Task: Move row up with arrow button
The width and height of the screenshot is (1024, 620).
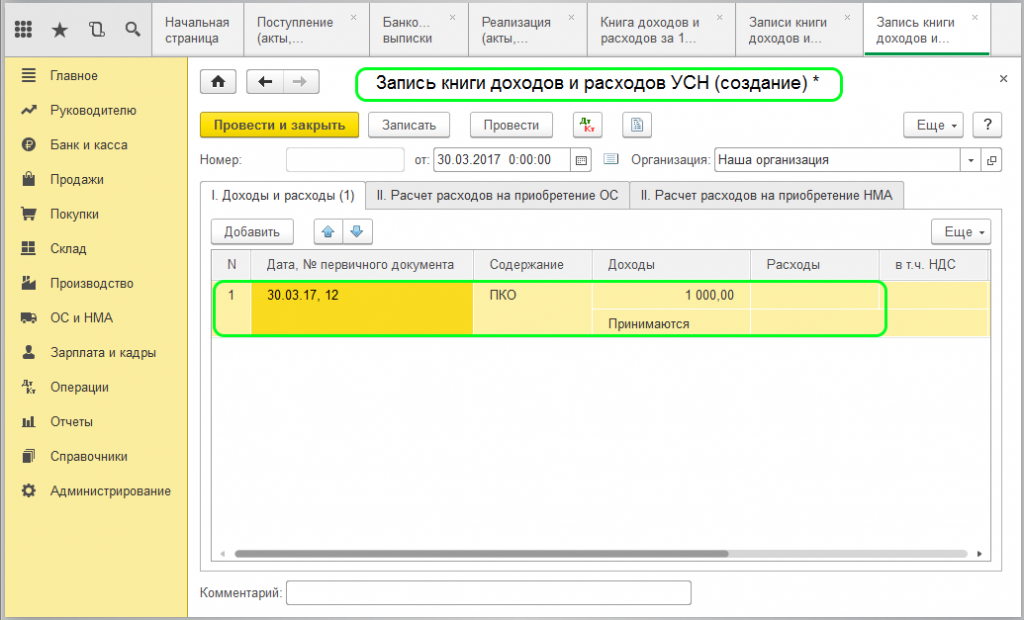Action: pyautogui.click(x=328, y=232)
